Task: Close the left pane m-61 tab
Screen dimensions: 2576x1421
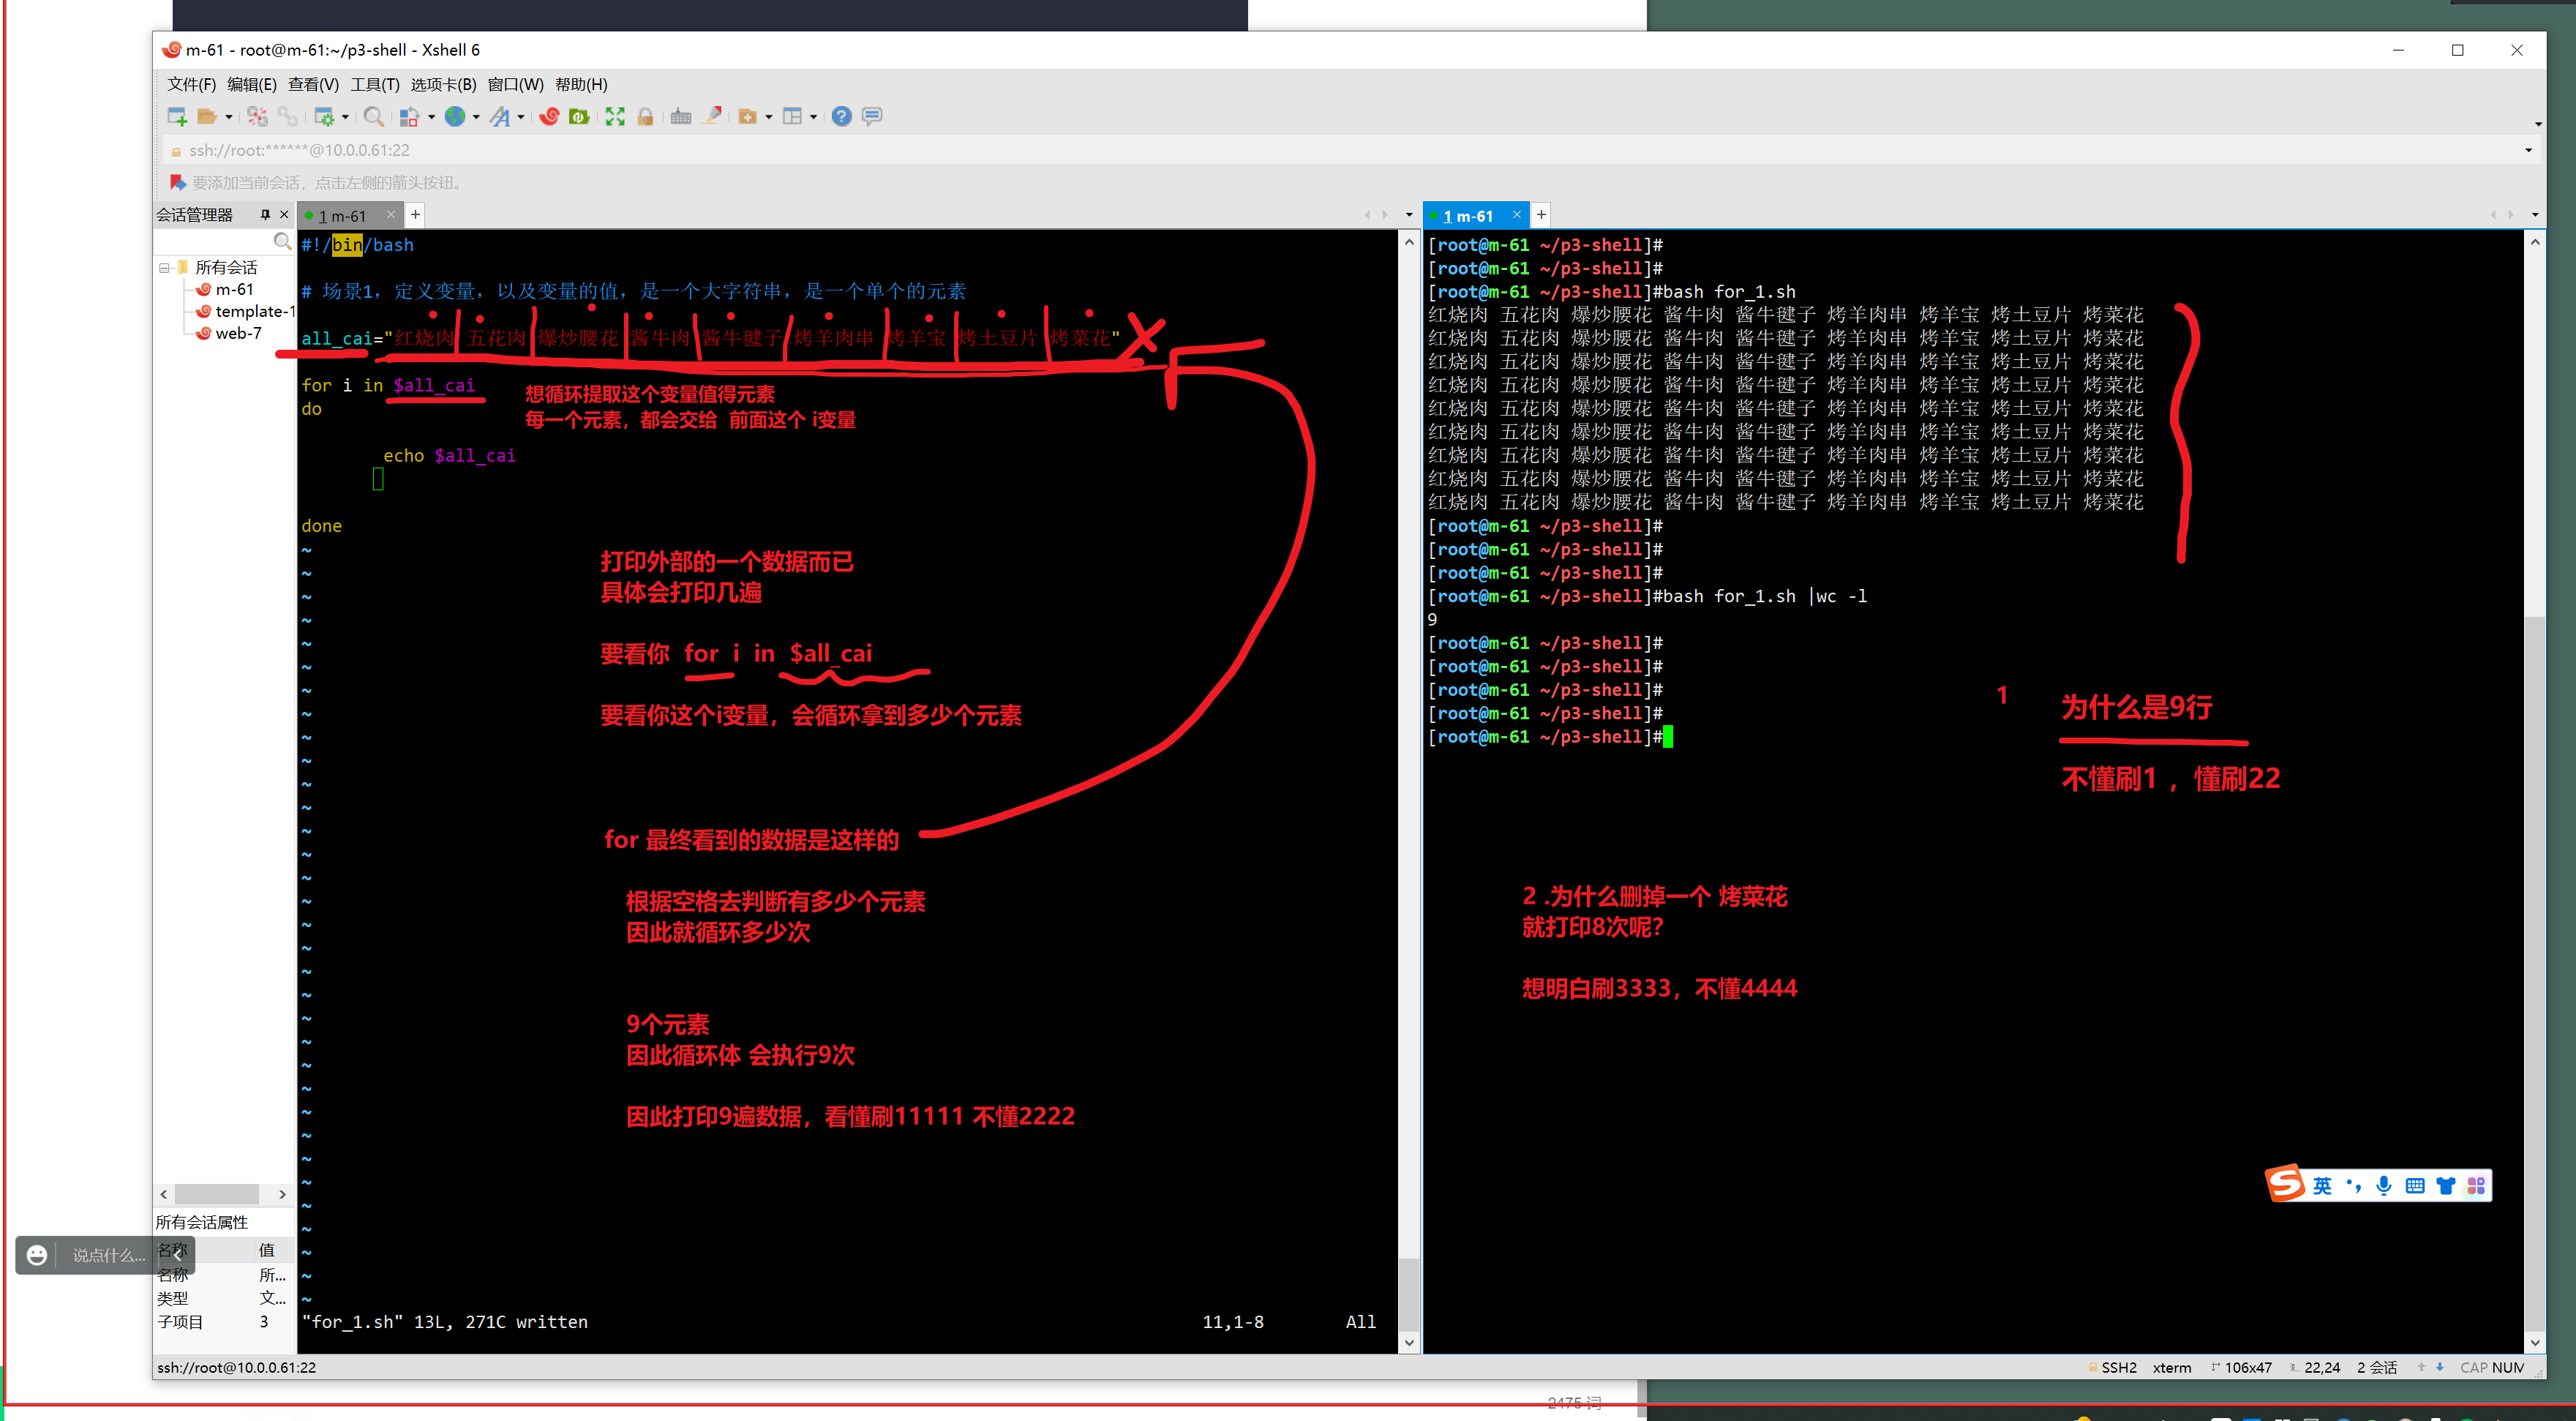Action: coord(391,215)
